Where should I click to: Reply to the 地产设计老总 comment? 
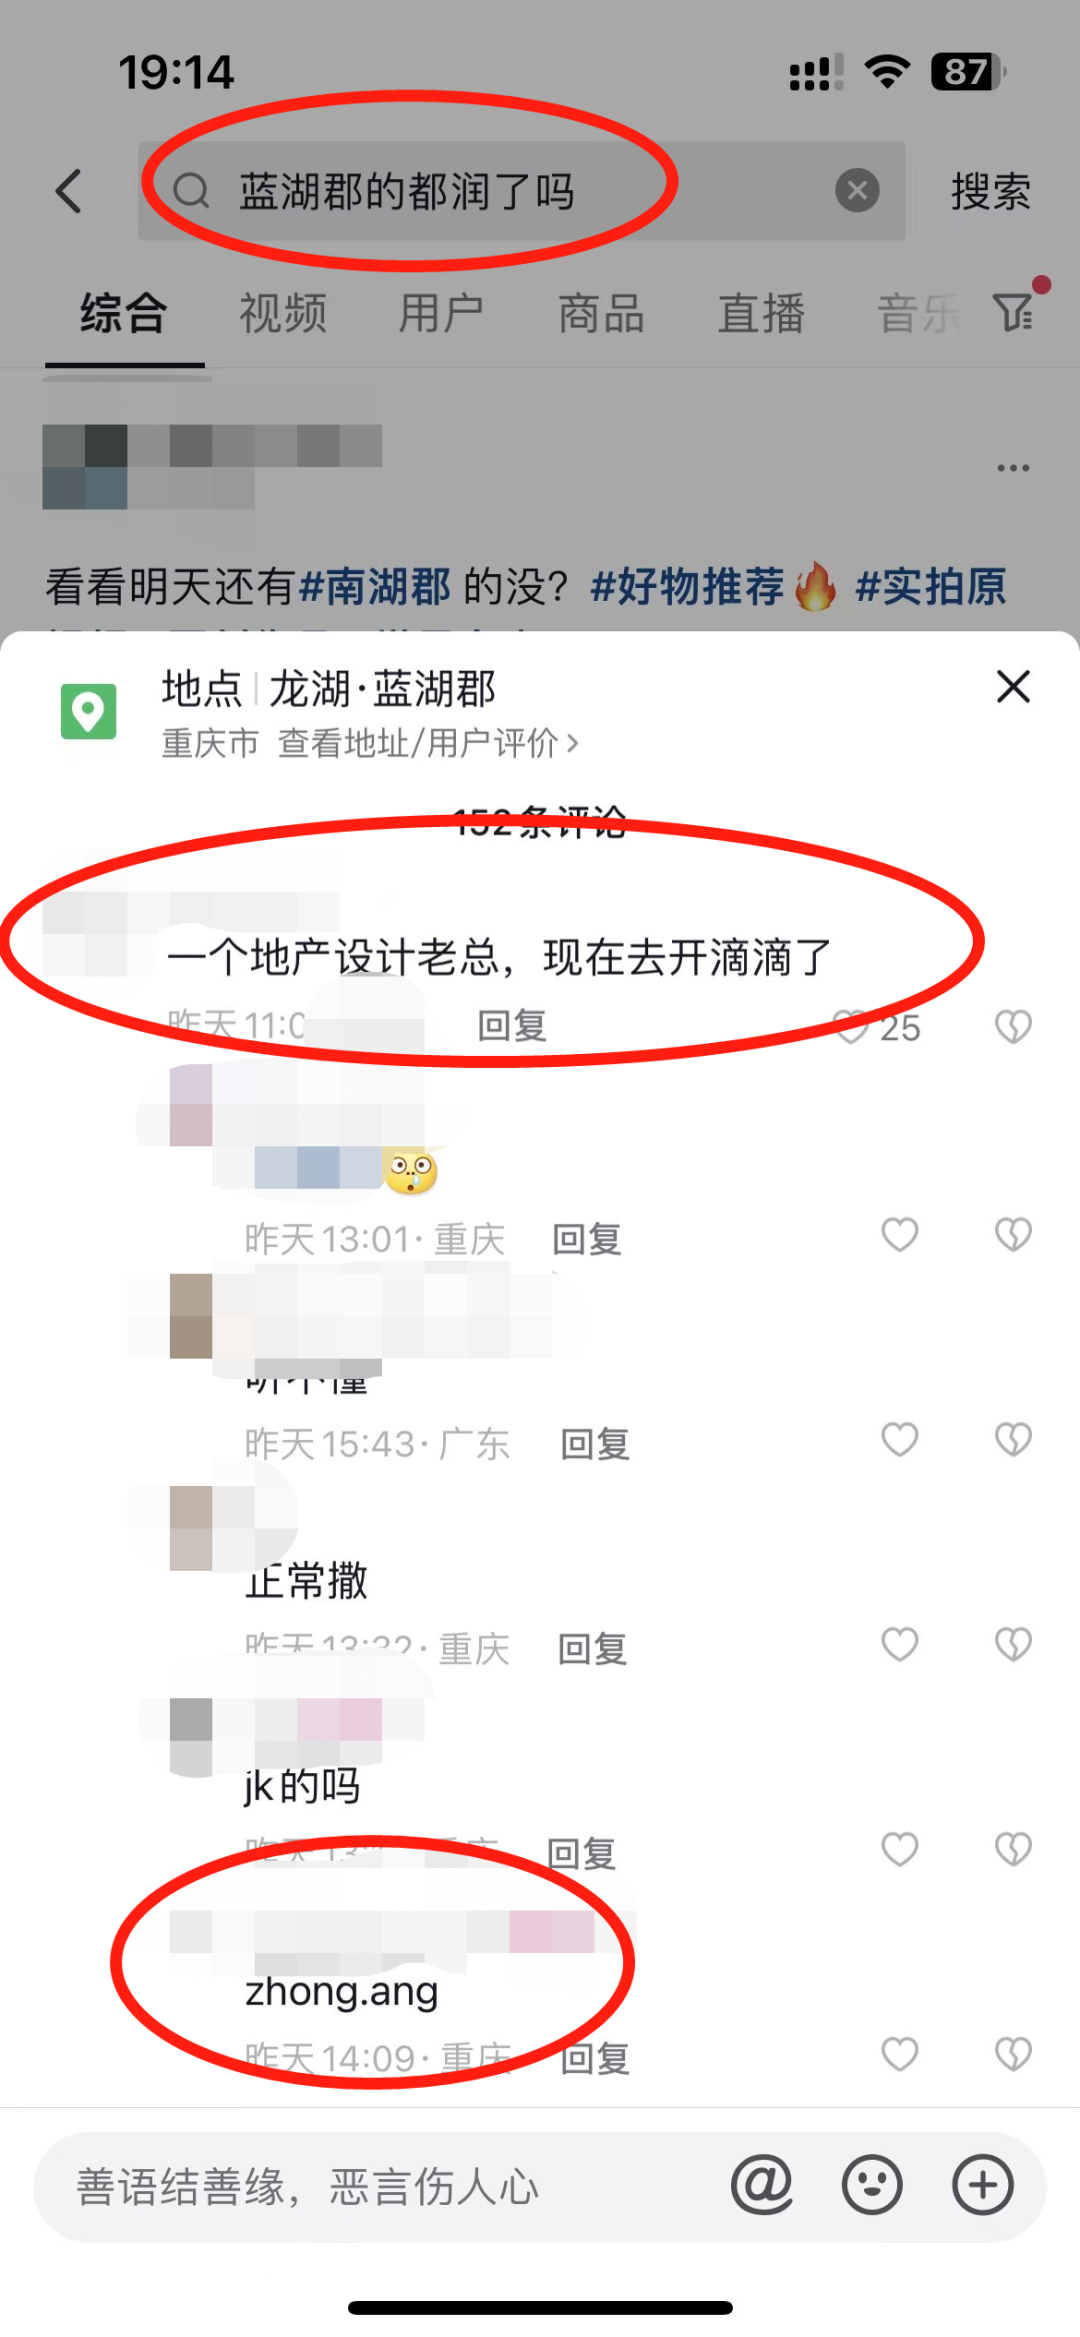click(512, 1026)
